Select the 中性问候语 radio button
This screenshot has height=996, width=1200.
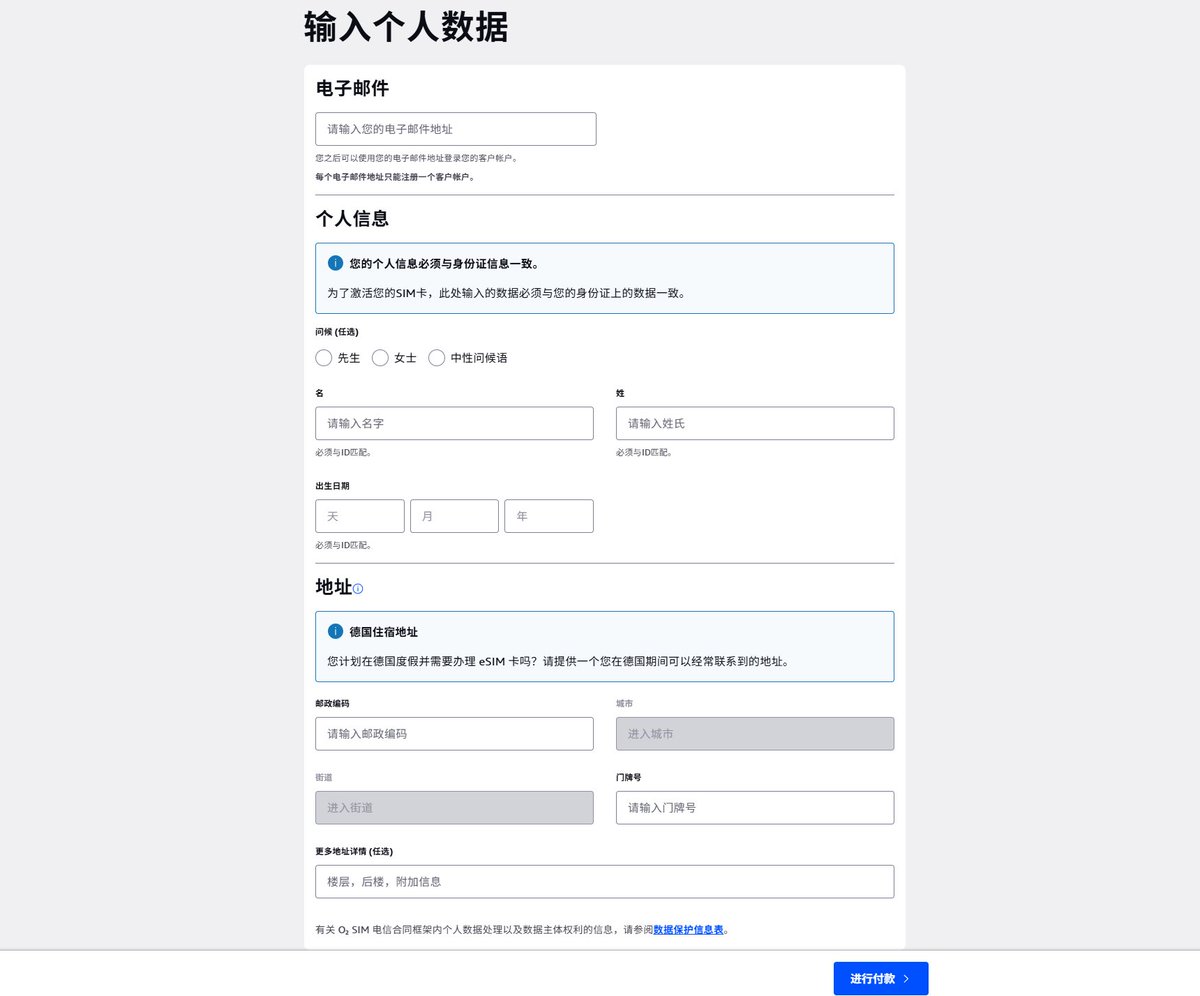pyautogui.click(x=436, y=358)
